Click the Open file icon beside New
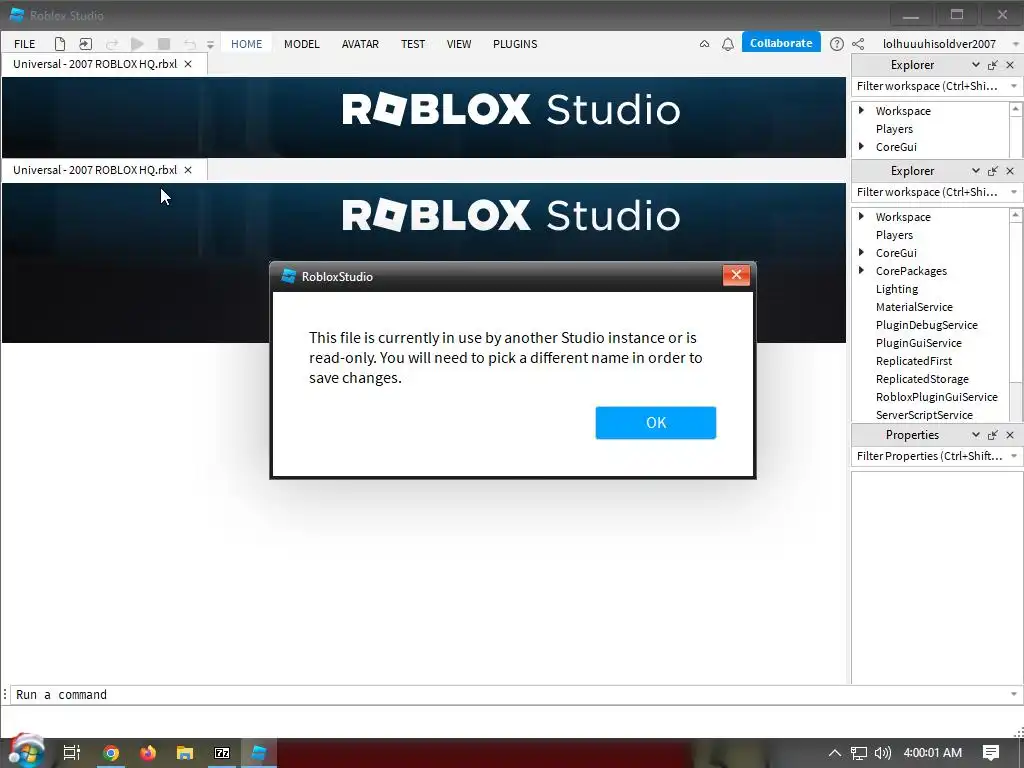Viewport: 1024px width, 768px height. point(86,44)
